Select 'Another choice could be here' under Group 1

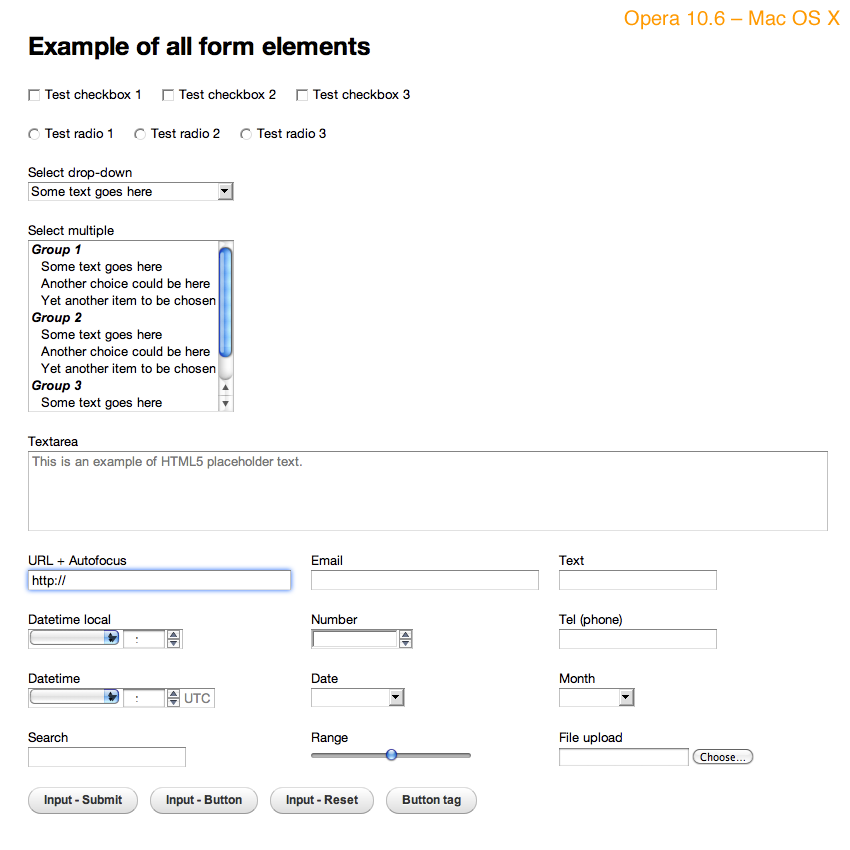(125, 284)
